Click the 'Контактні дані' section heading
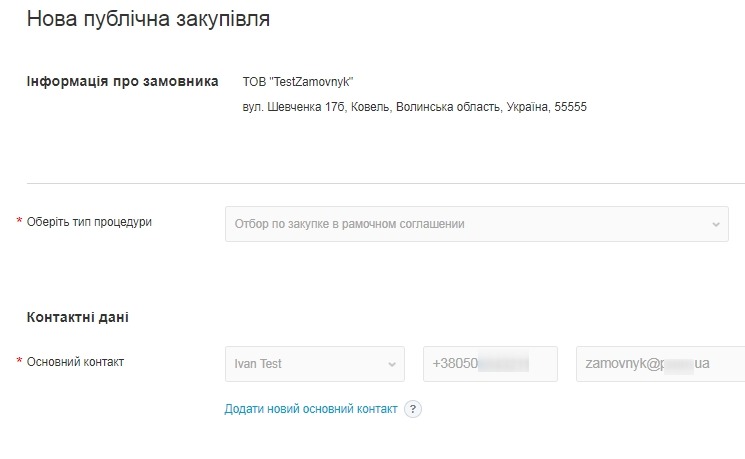This screenshot has height=459, width=745. click(x=78, y=317)
